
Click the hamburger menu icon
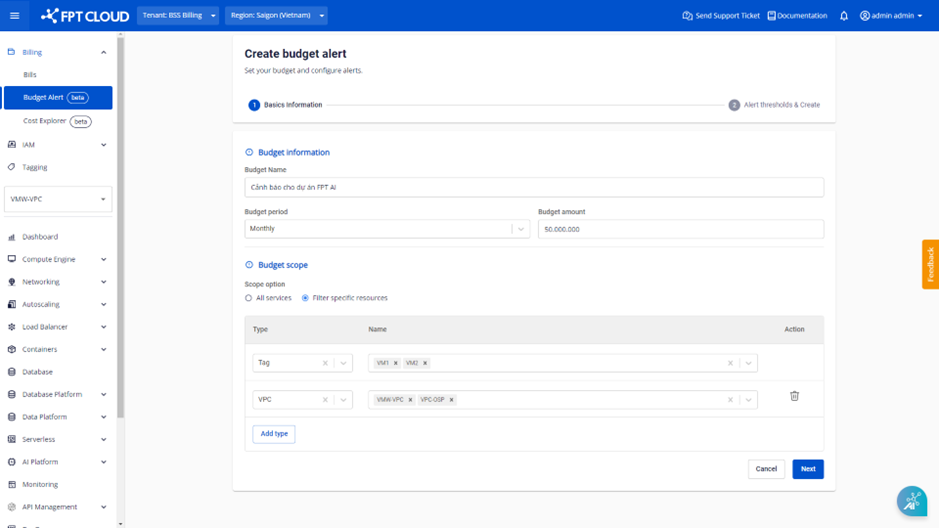coord(15,16)
